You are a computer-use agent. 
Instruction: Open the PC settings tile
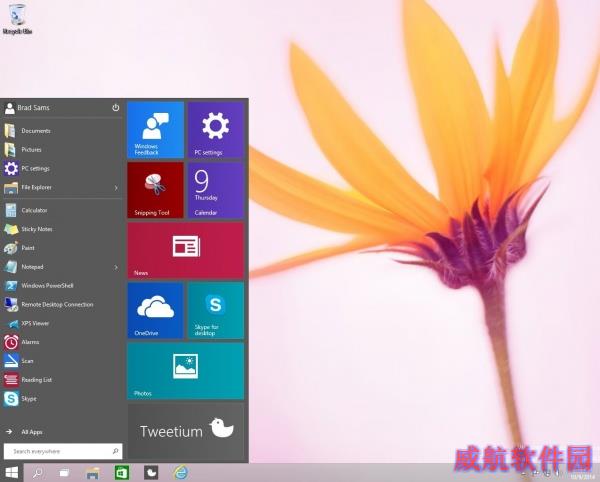216,130
